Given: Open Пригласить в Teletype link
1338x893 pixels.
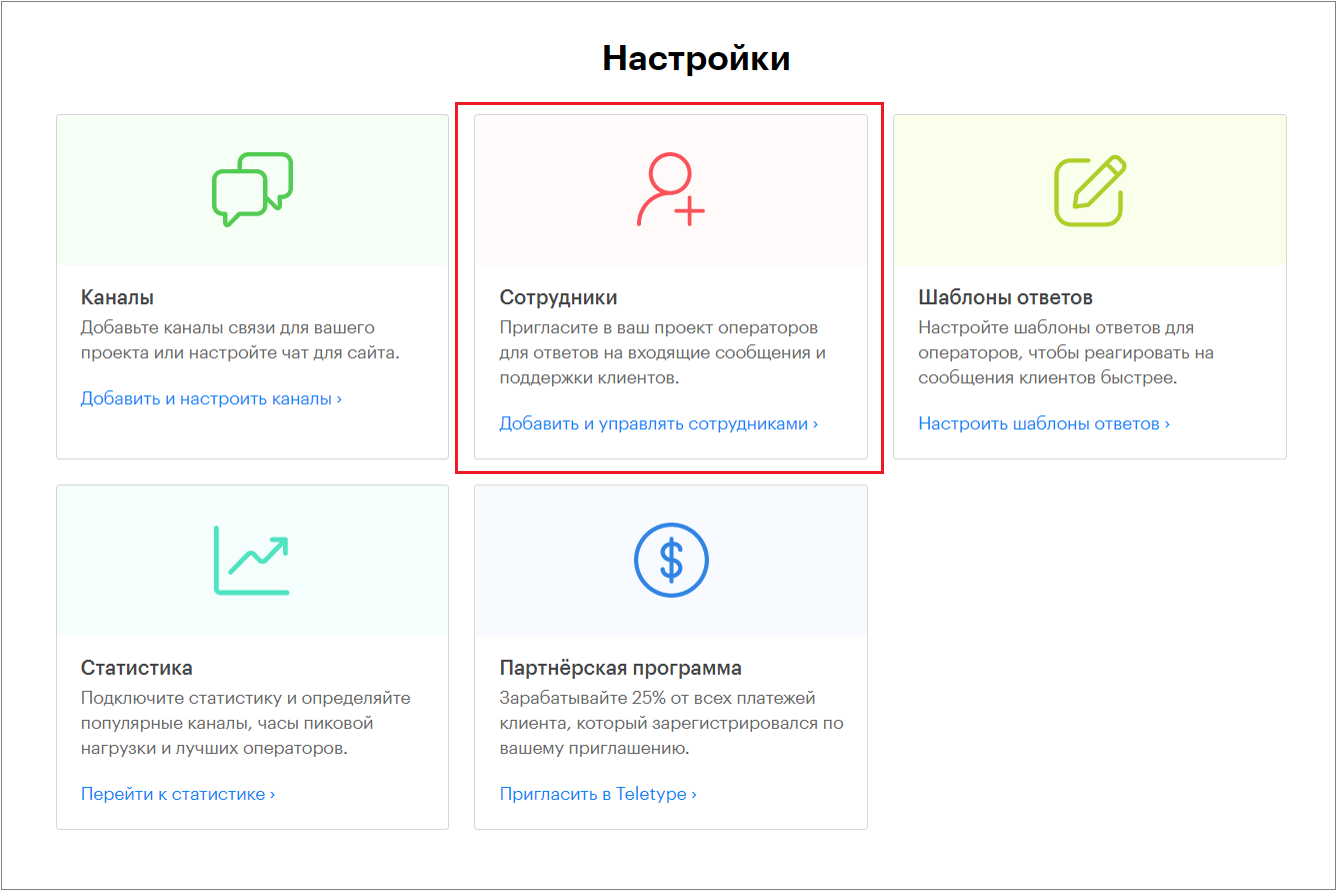Looking at the screenshot, I should click(x=598, y=794).
